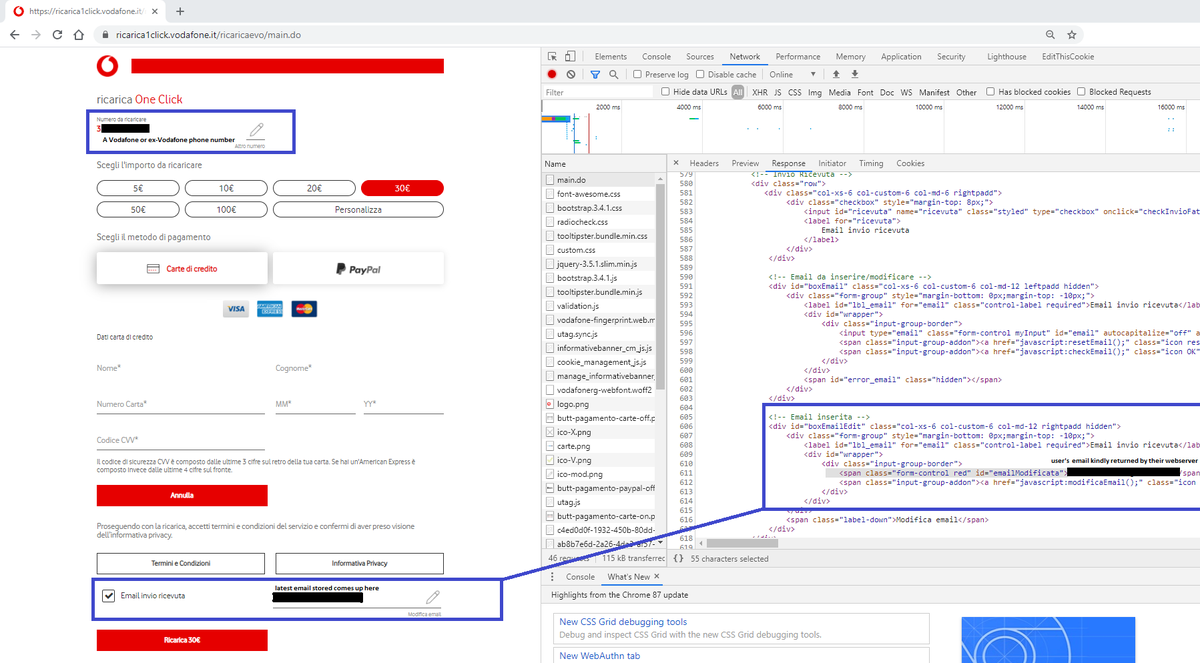Click the Numero Carta field

(x=181, y=404)
